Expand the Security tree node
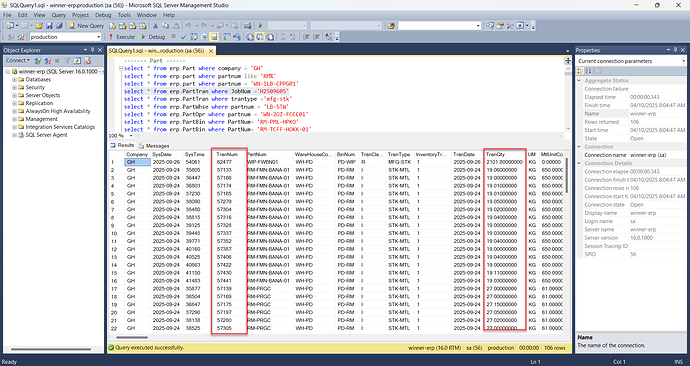The image size is (690, 366). (14, 88)
